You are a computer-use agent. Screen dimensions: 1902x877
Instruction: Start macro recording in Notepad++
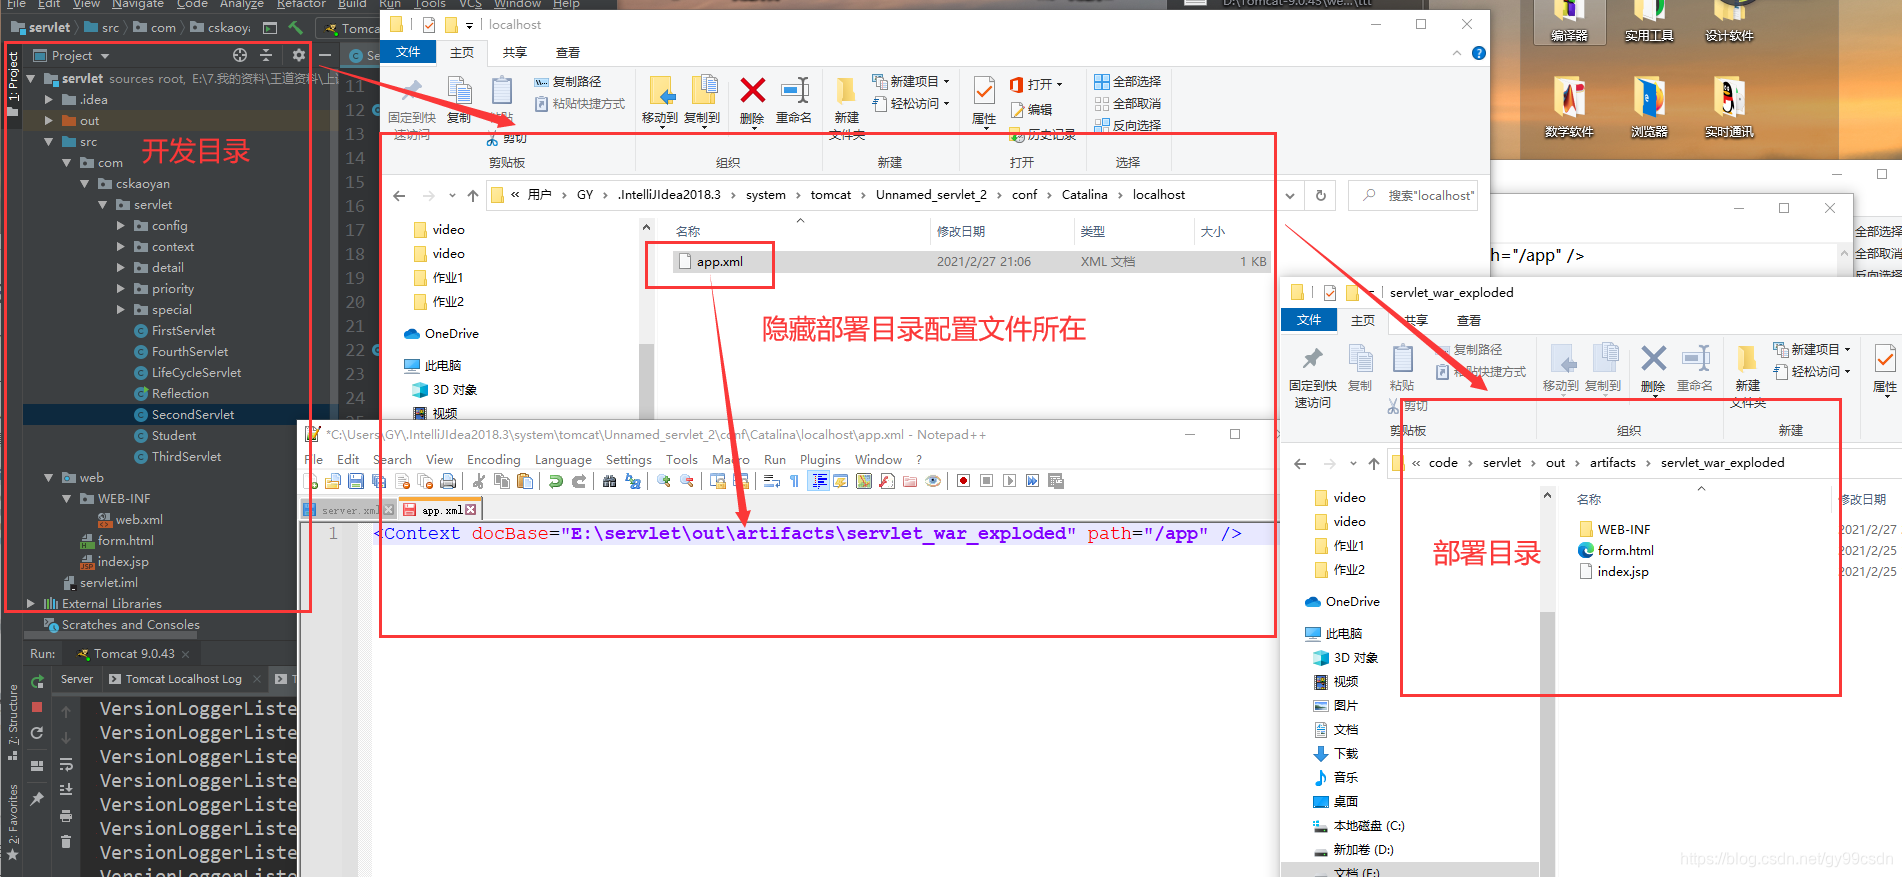click(963, 481)
